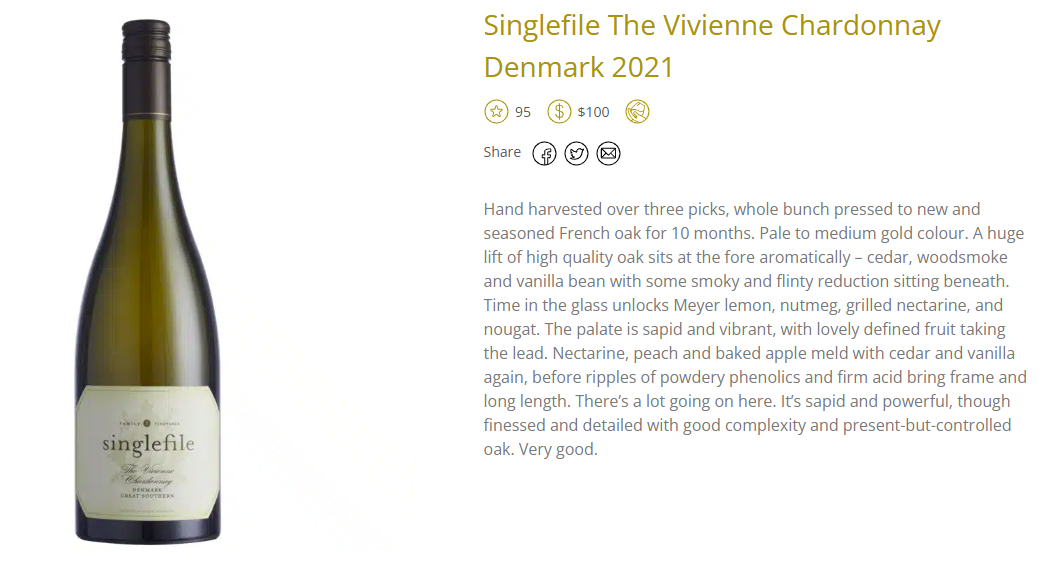
Task: Click the singlefile brand name on label
Action: pyautogui.click(x=148, y=443)
